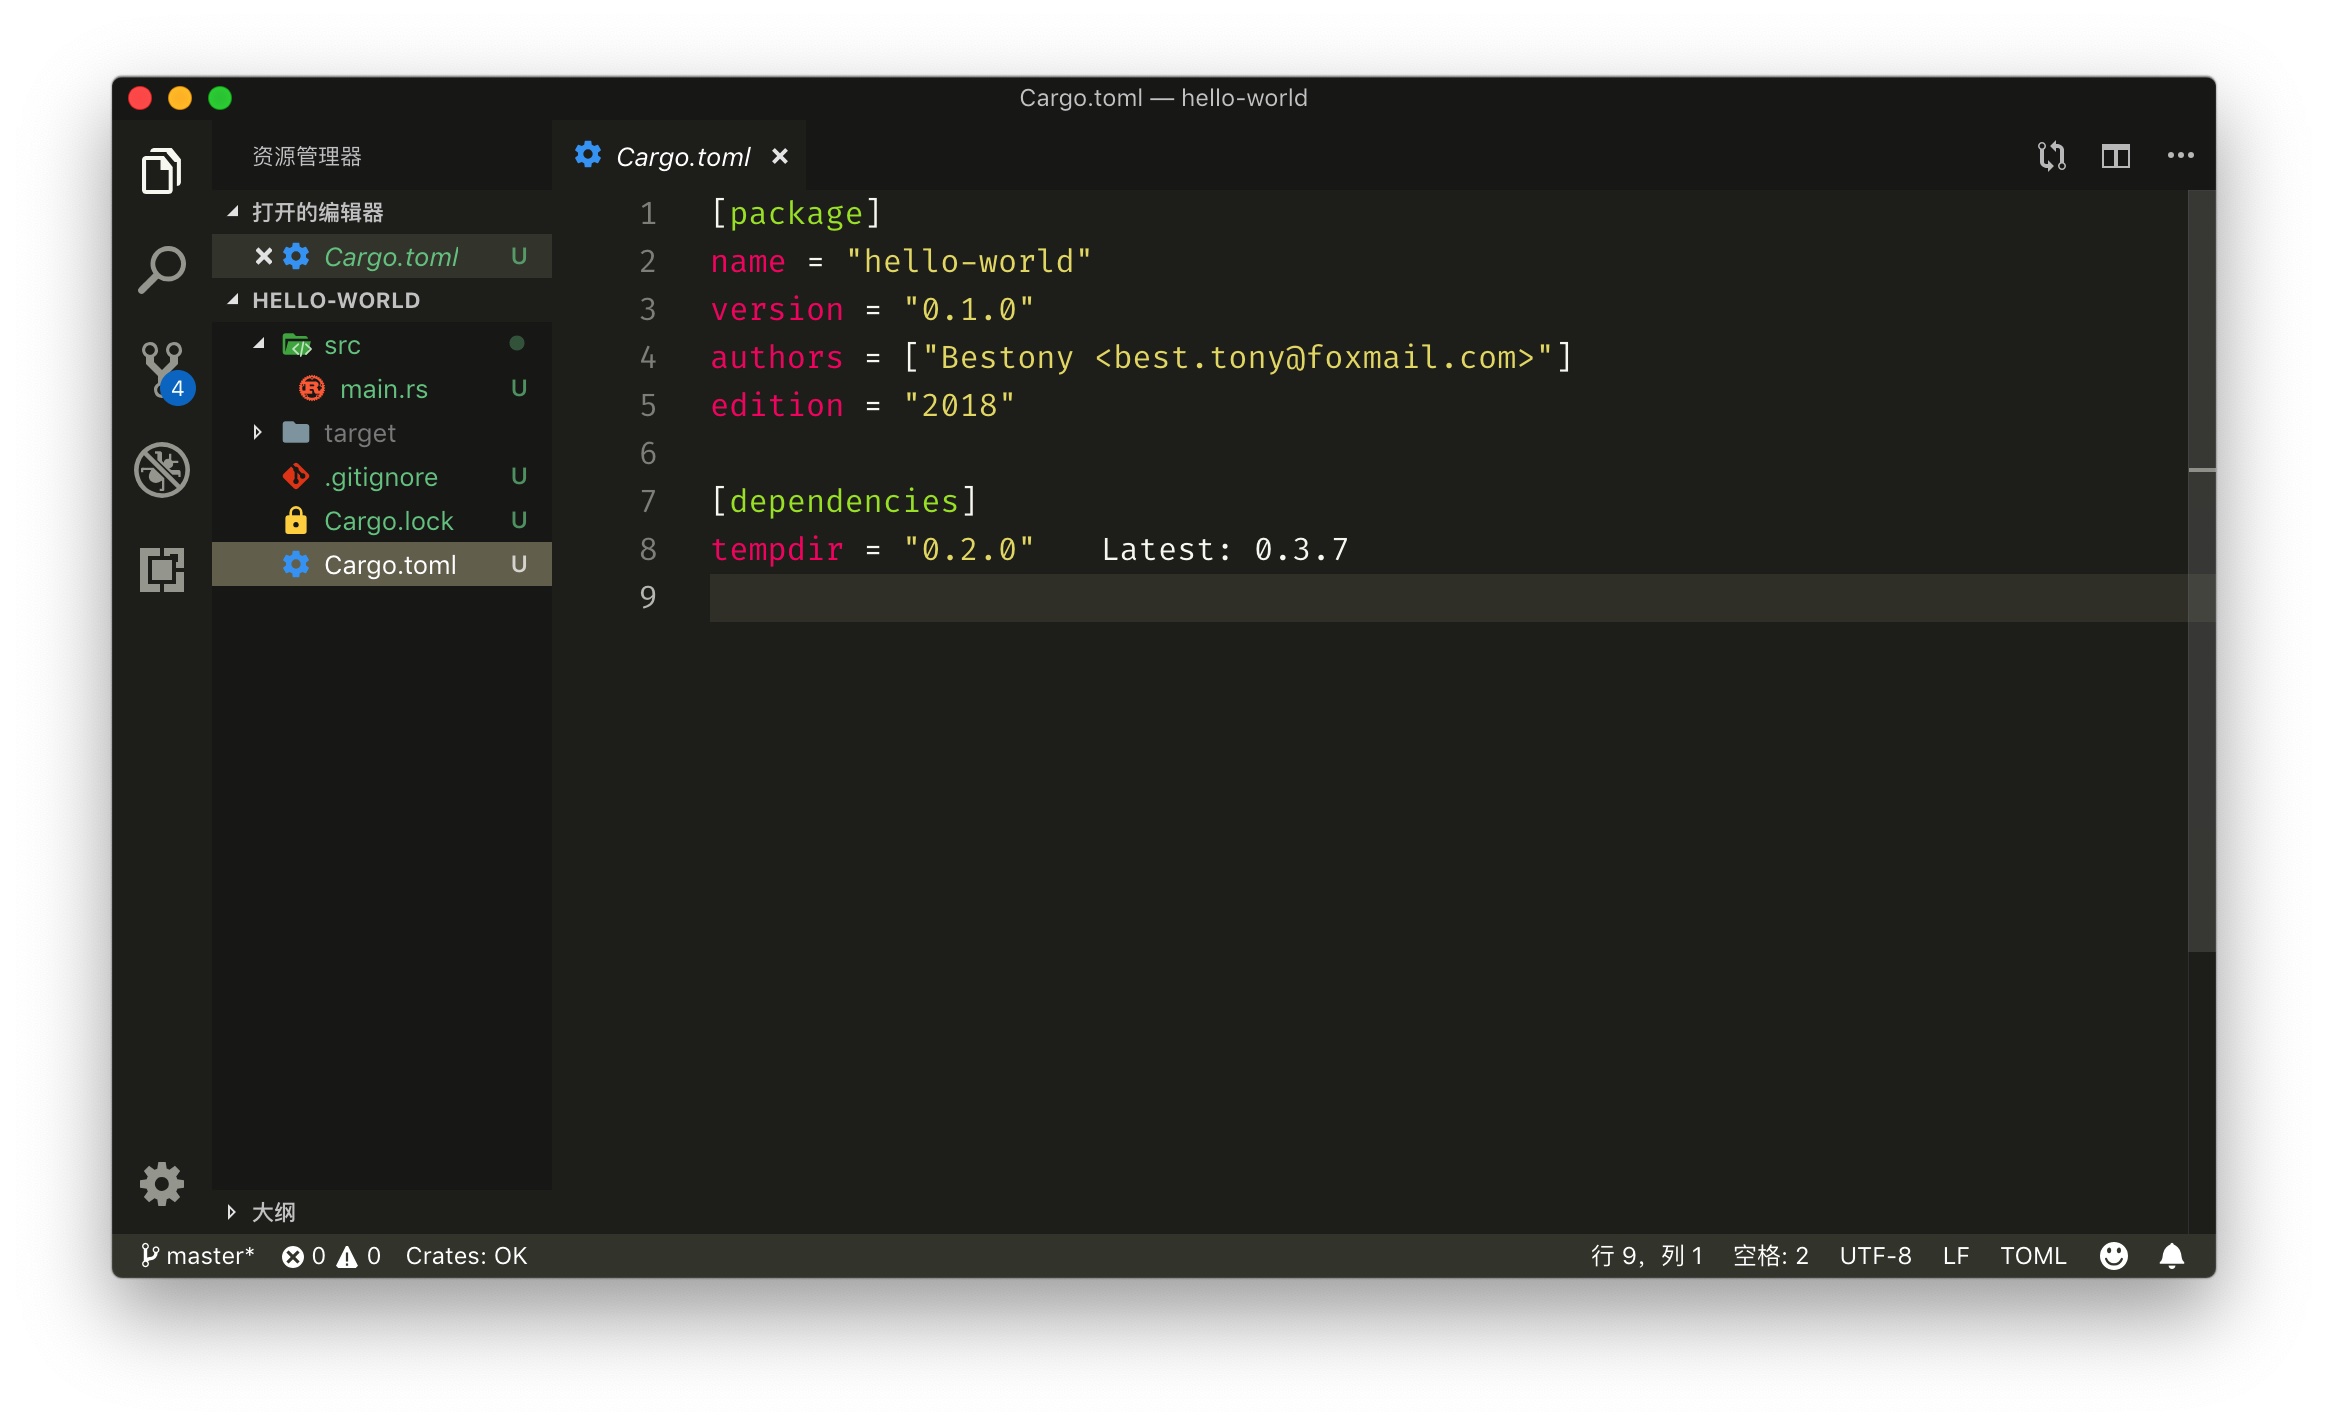Click the Open Changes compare icon

(2051, 156)
